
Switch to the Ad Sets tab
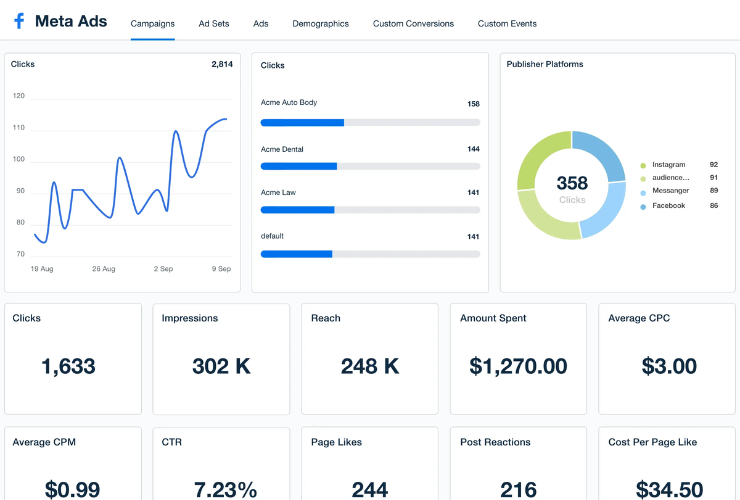click(214, 23)
